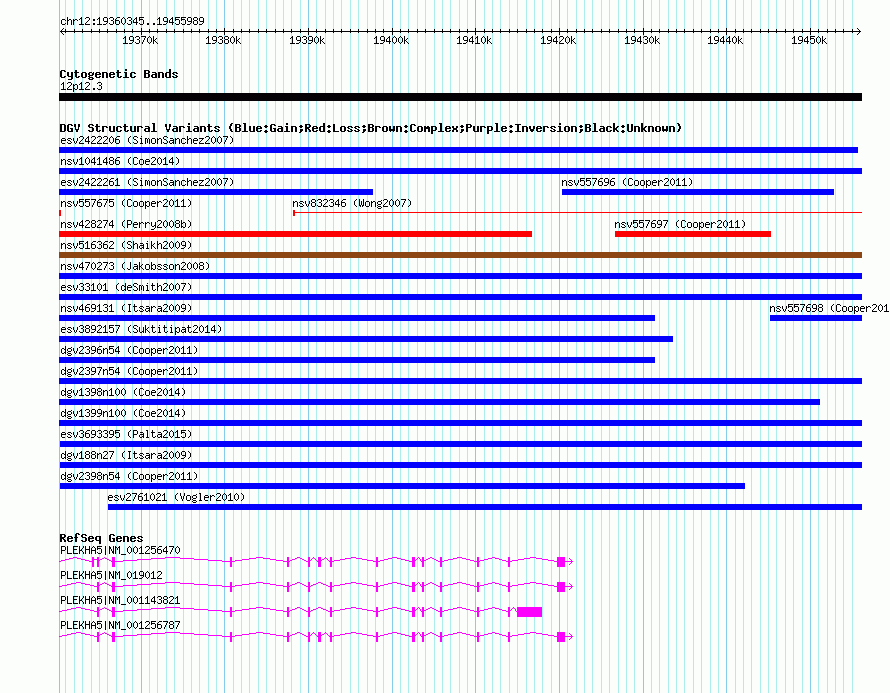Viewport: 890px width, 693px height.
Task: Click the 19410k ruler tick label
Action: pyautogui.click(x=474, y=40)
